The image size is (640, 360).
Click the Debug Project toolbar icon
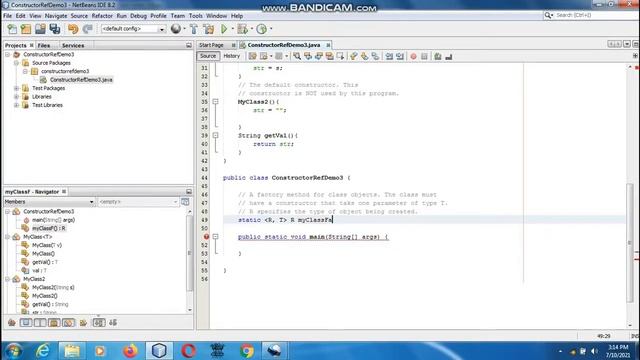tap(242, 29)
